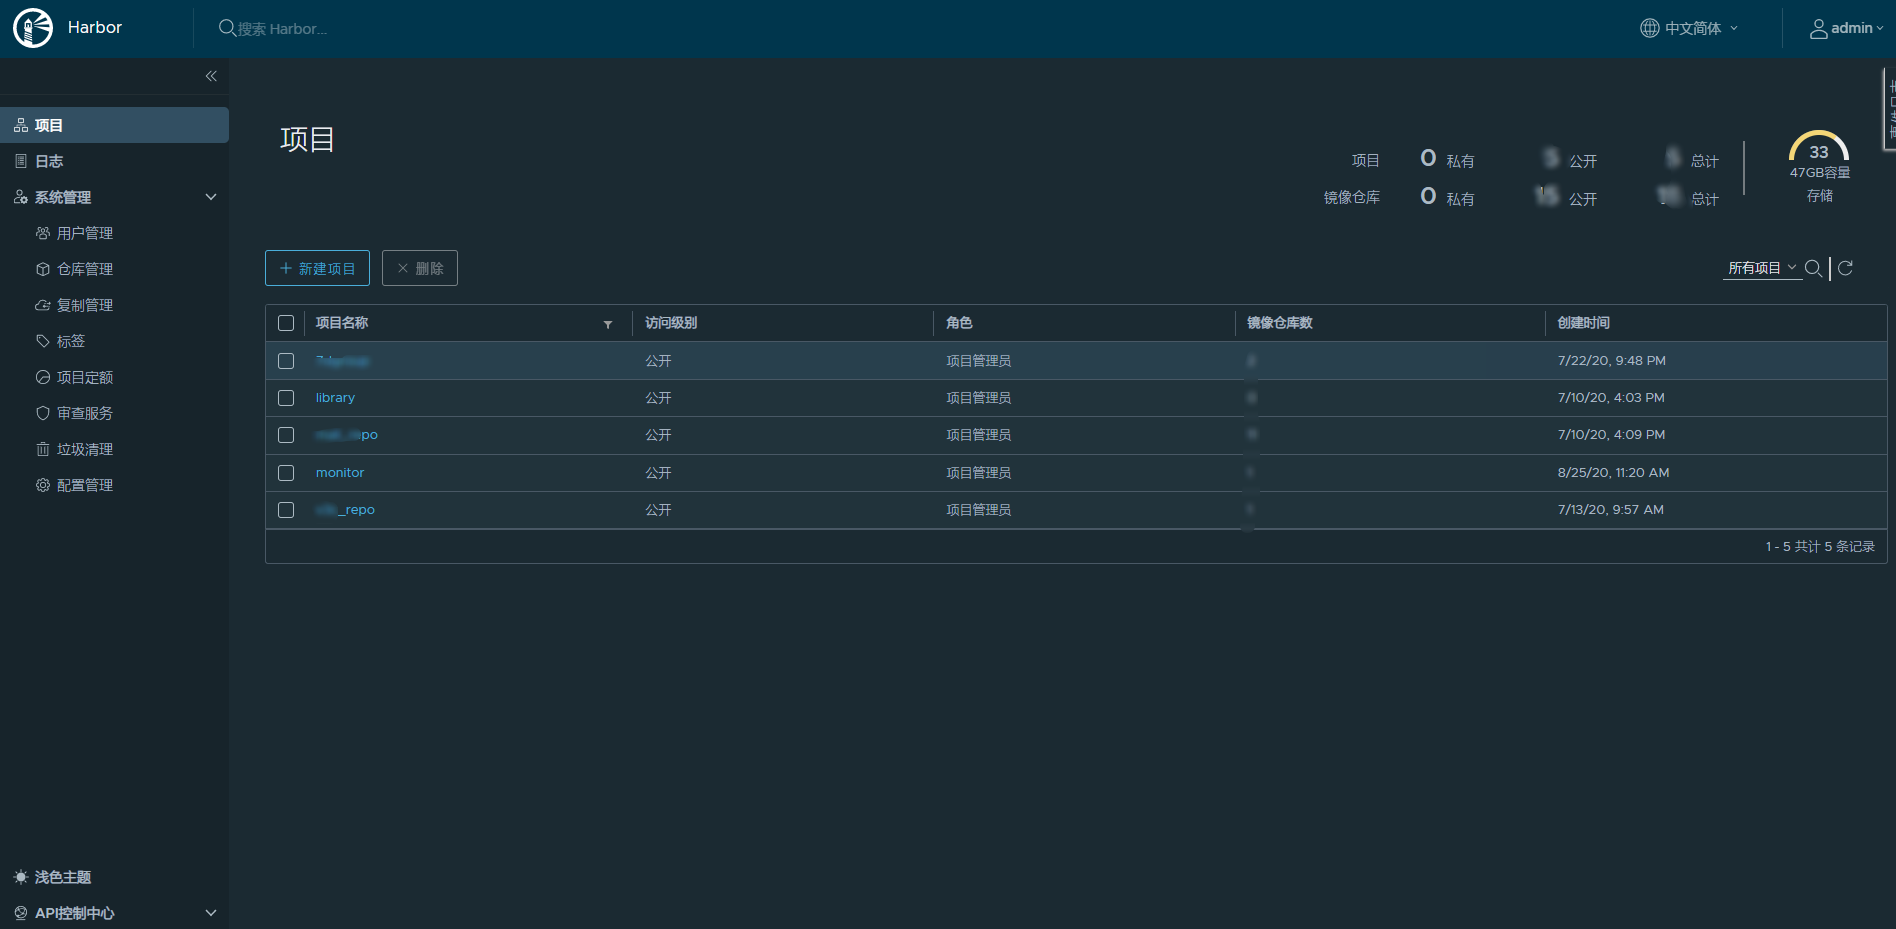Toggle the select-all checkbox in table header
This screenshot has width=1896, height=929.
coord(286,323)
